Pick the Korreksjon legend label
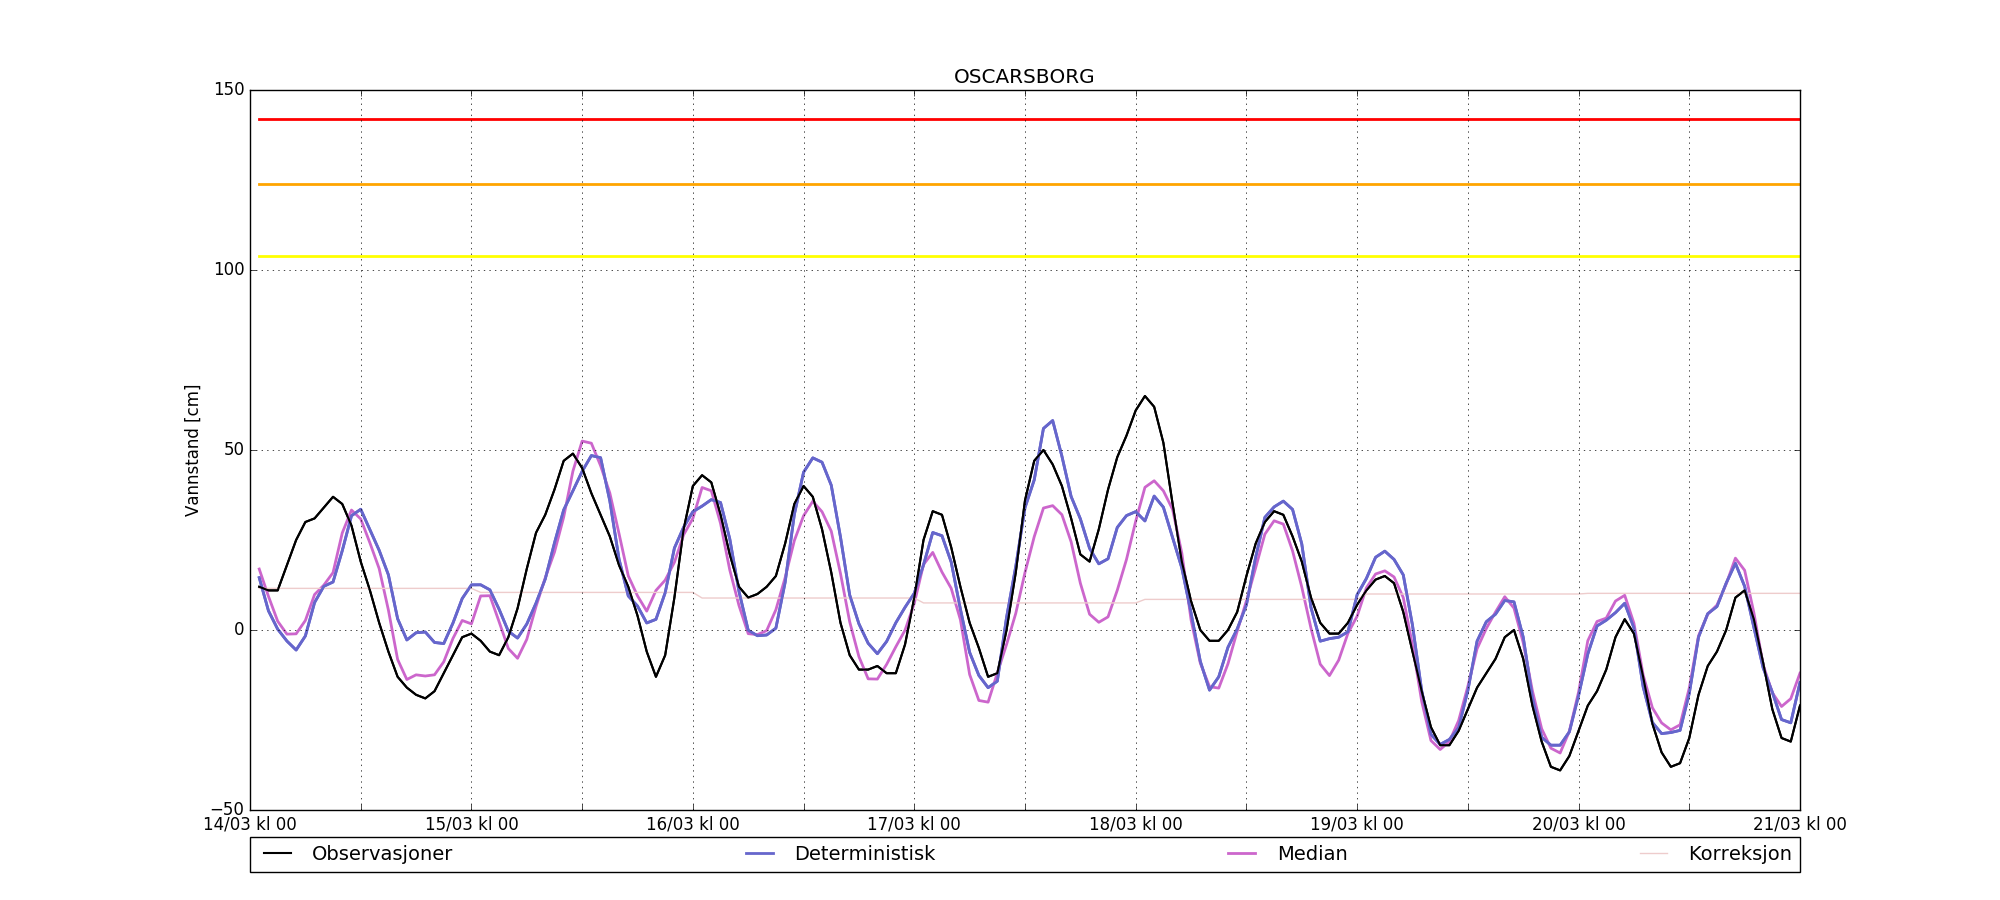 [x=1739, y=854]
